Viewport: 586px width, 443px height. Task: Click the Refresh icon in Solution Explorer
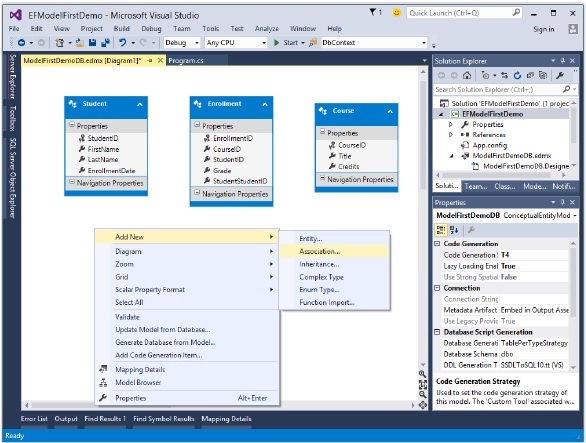click(517, 76)
